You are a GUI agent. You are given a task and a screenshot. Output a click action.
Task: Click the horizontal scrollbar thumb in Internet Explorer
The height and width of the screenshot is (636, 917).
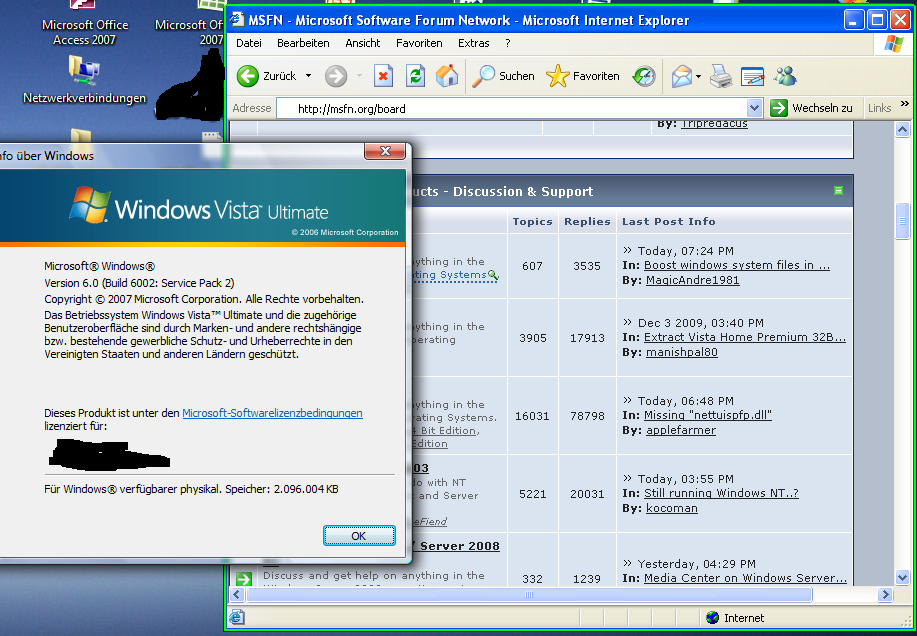coord(529,595)
